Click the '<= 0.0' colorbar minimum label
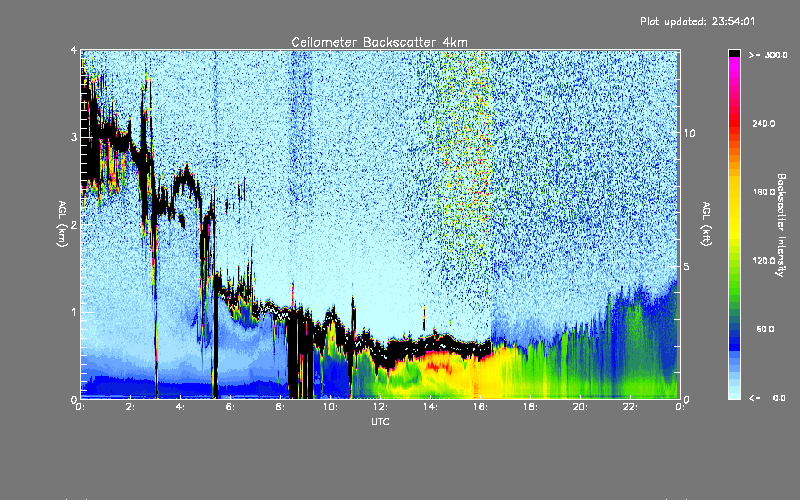Screen dimensions: 800x500 767,397
